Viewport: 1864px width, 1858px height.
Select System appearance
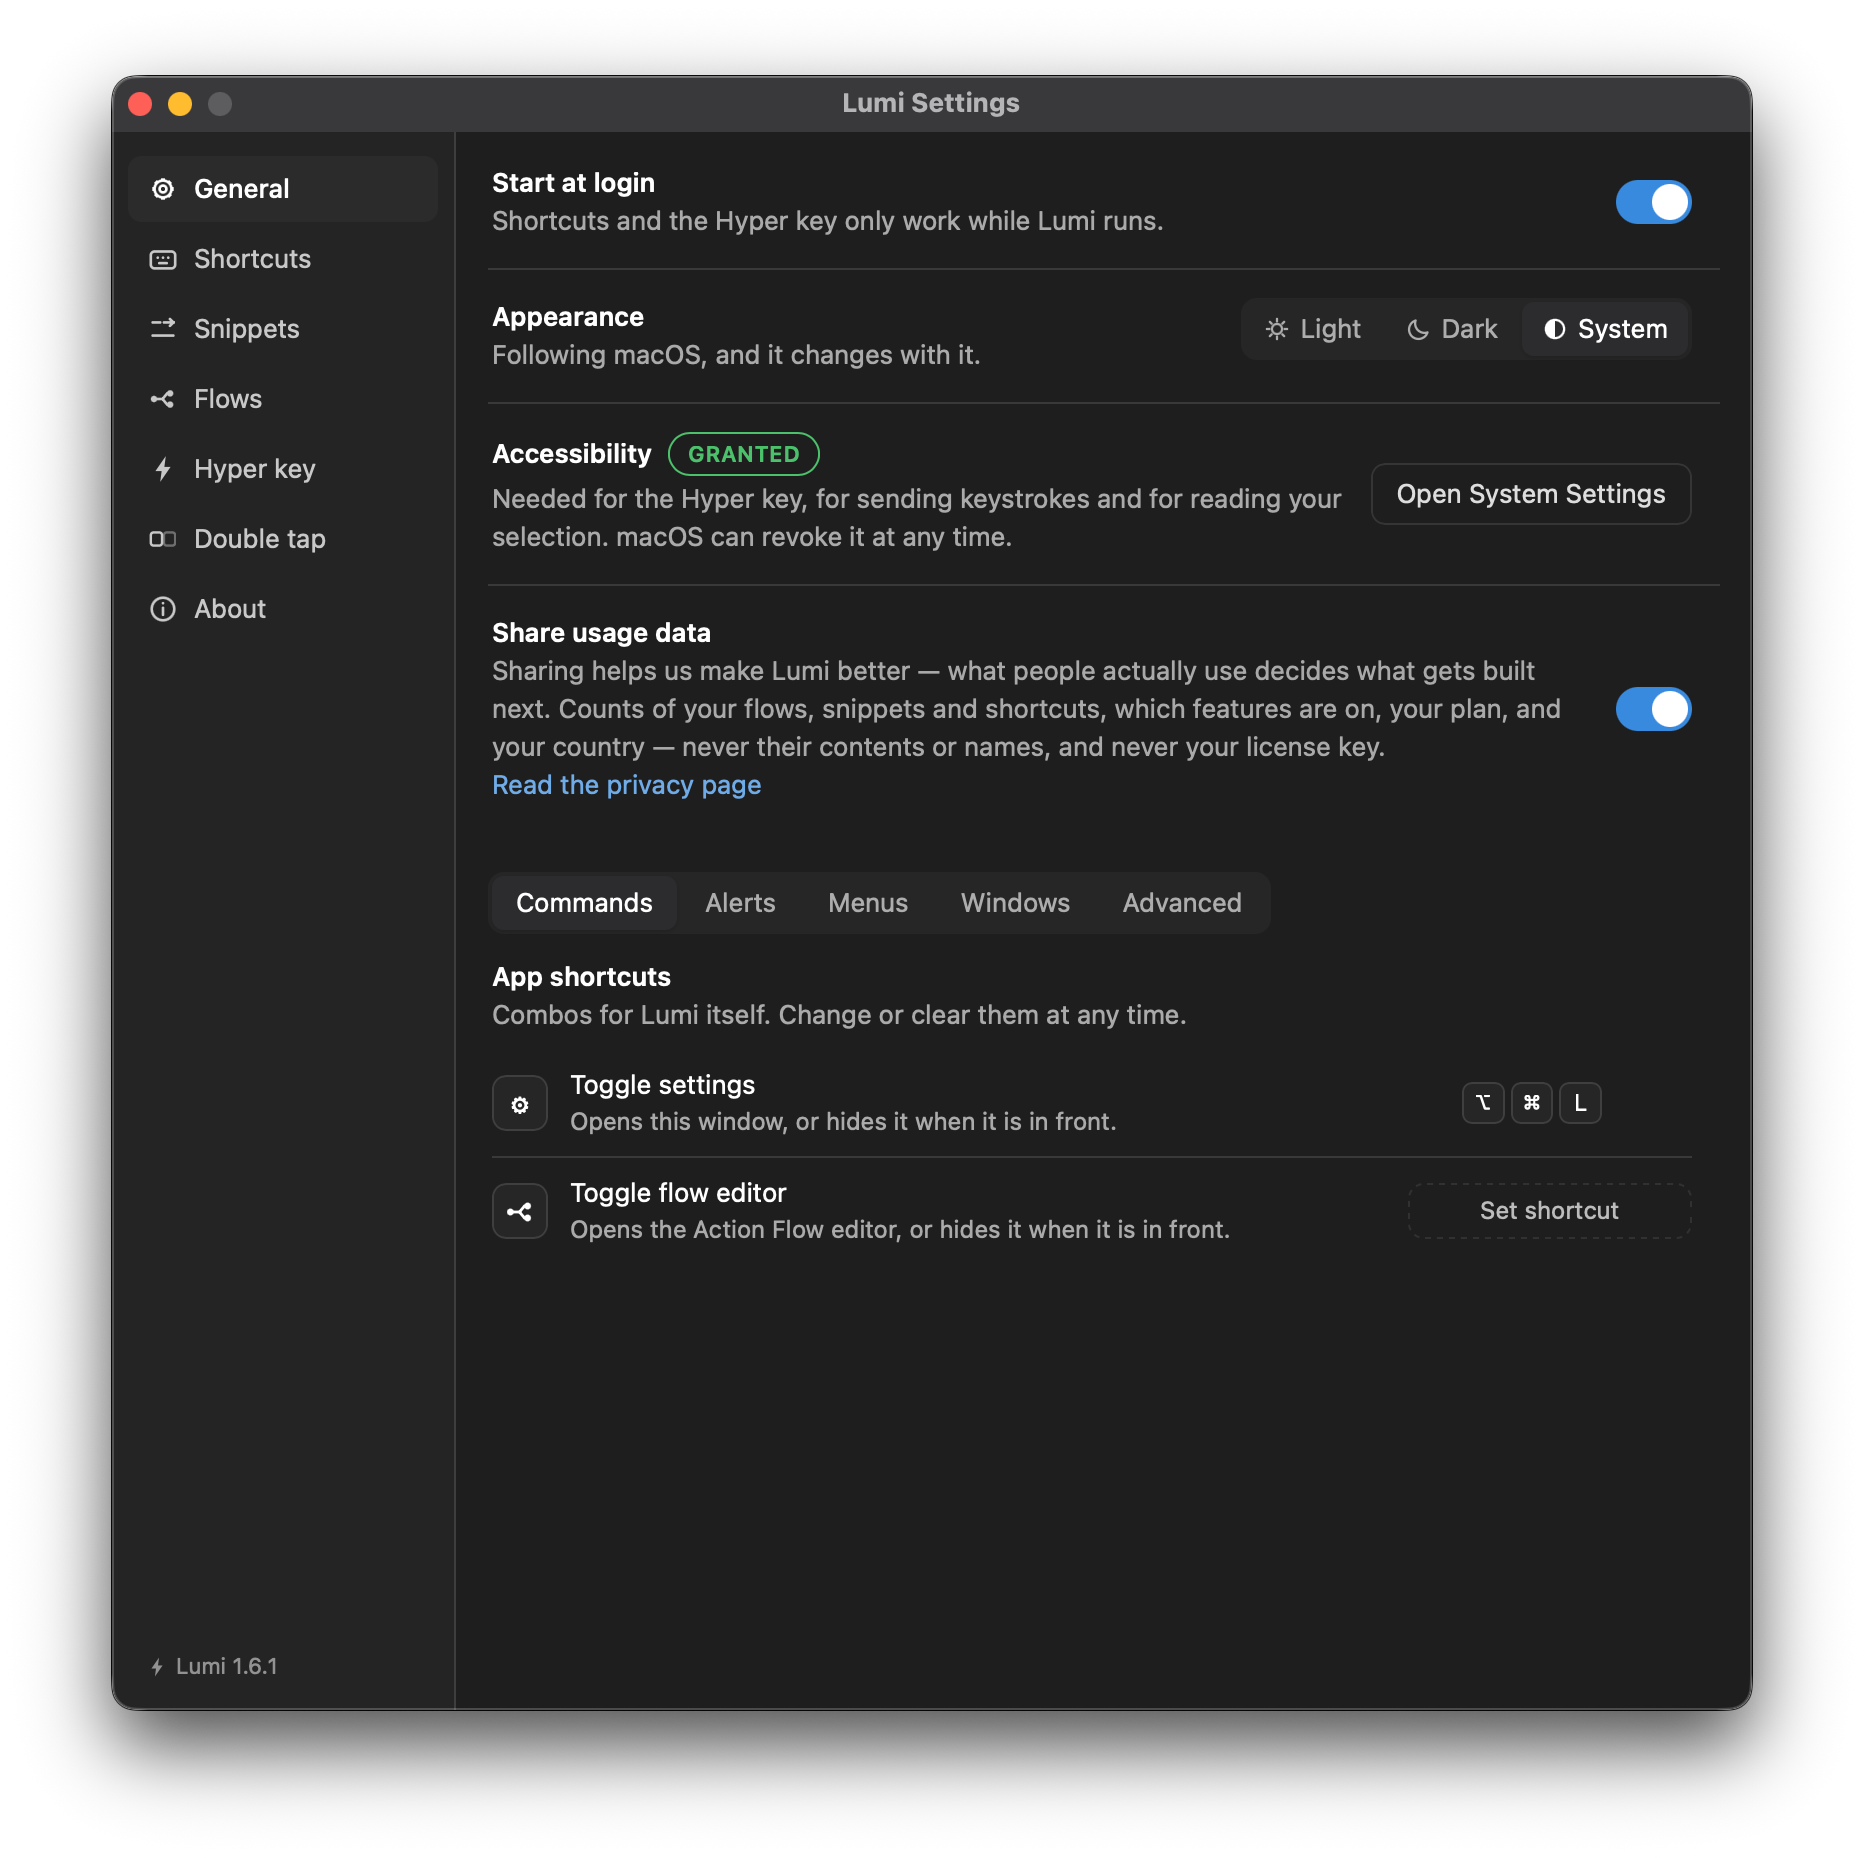pos(1606,329)
